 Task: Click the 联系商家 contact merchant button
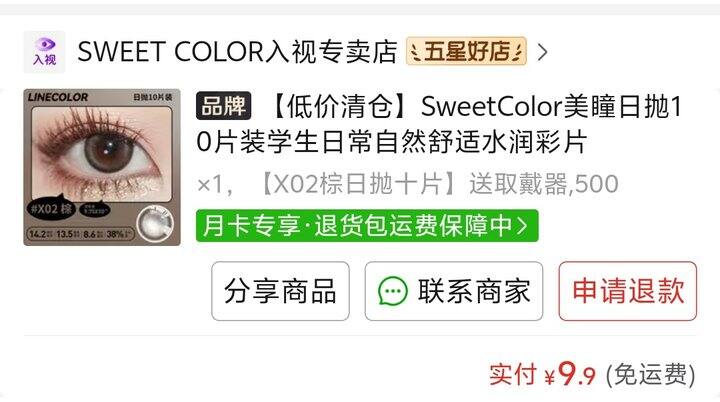(454, 291)
